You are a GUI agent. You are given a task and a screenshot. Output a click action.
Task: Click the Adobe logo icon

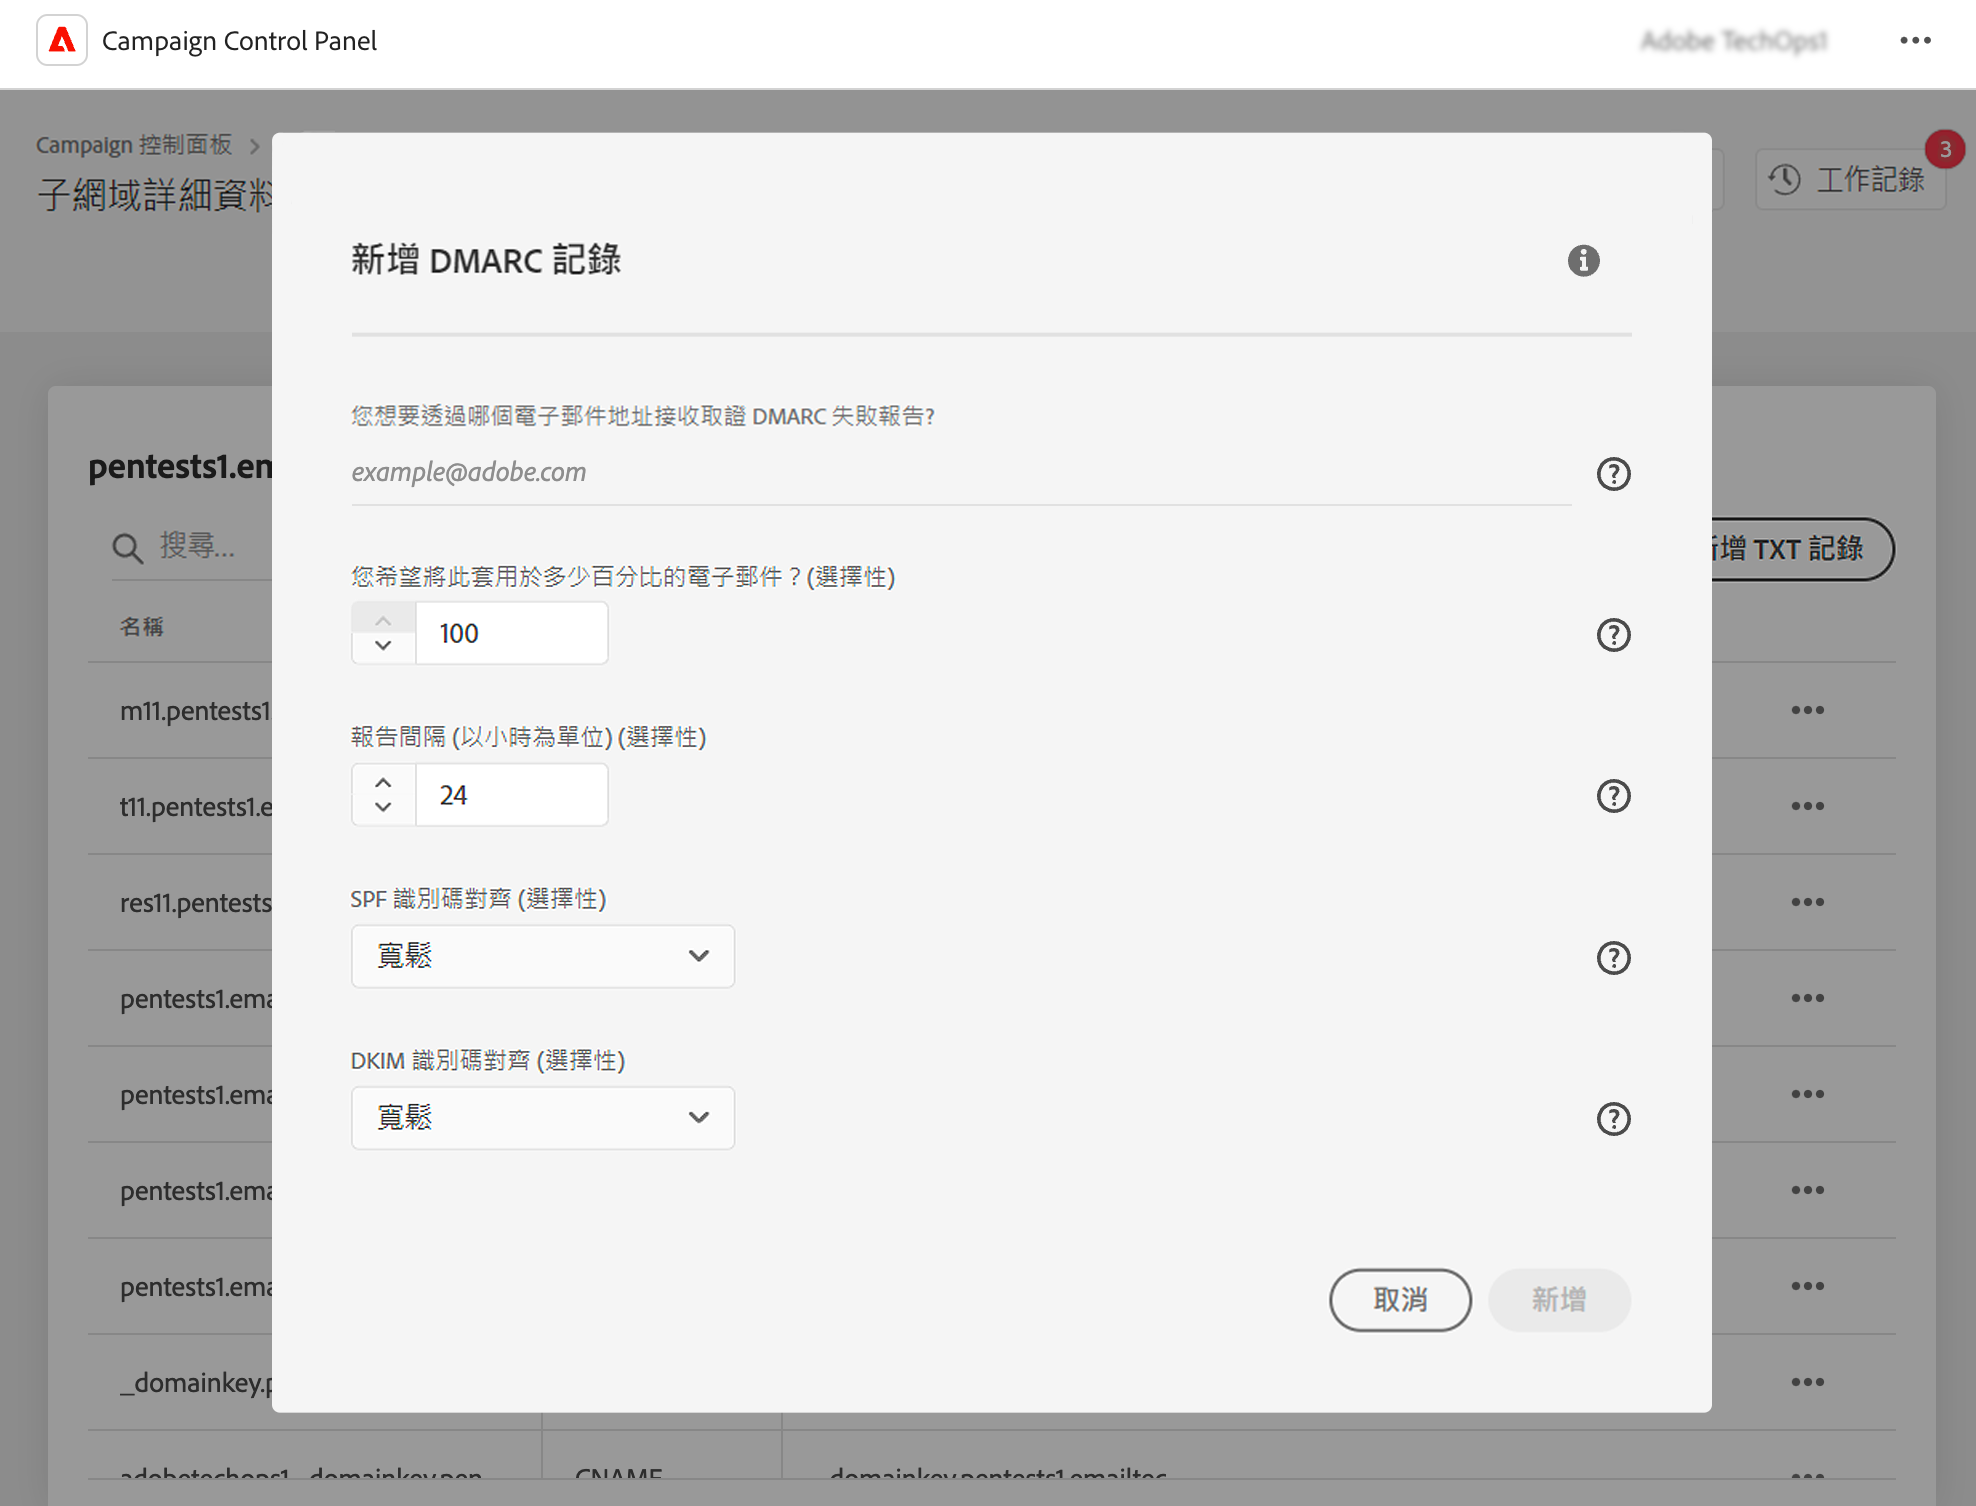(x=62, y=41)
